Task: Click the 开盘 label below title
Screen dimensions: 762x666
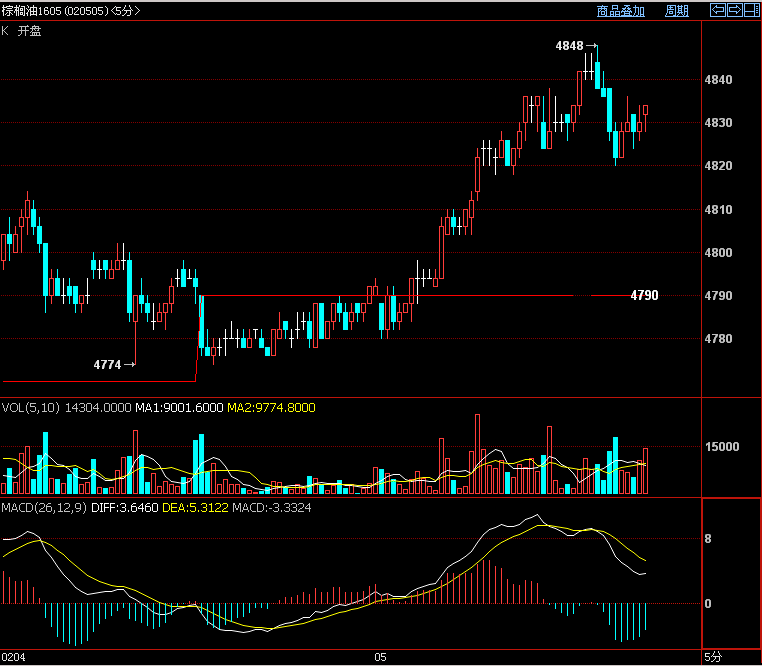Action: coord(30,31)
